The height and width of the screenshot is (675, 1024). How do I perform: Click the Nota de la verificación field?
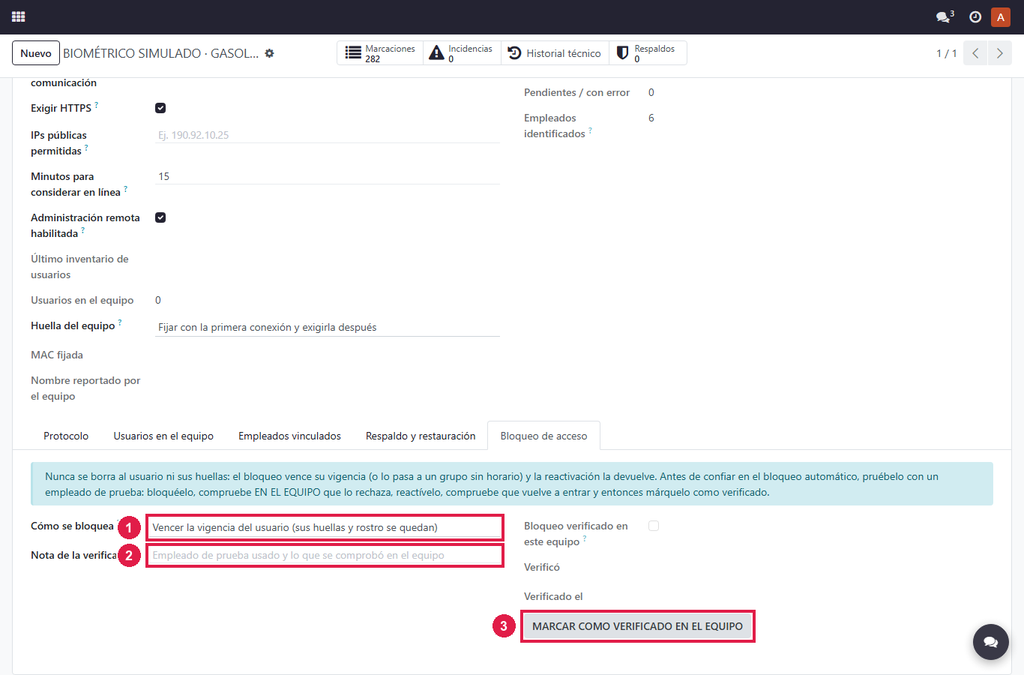coord(325,556)
